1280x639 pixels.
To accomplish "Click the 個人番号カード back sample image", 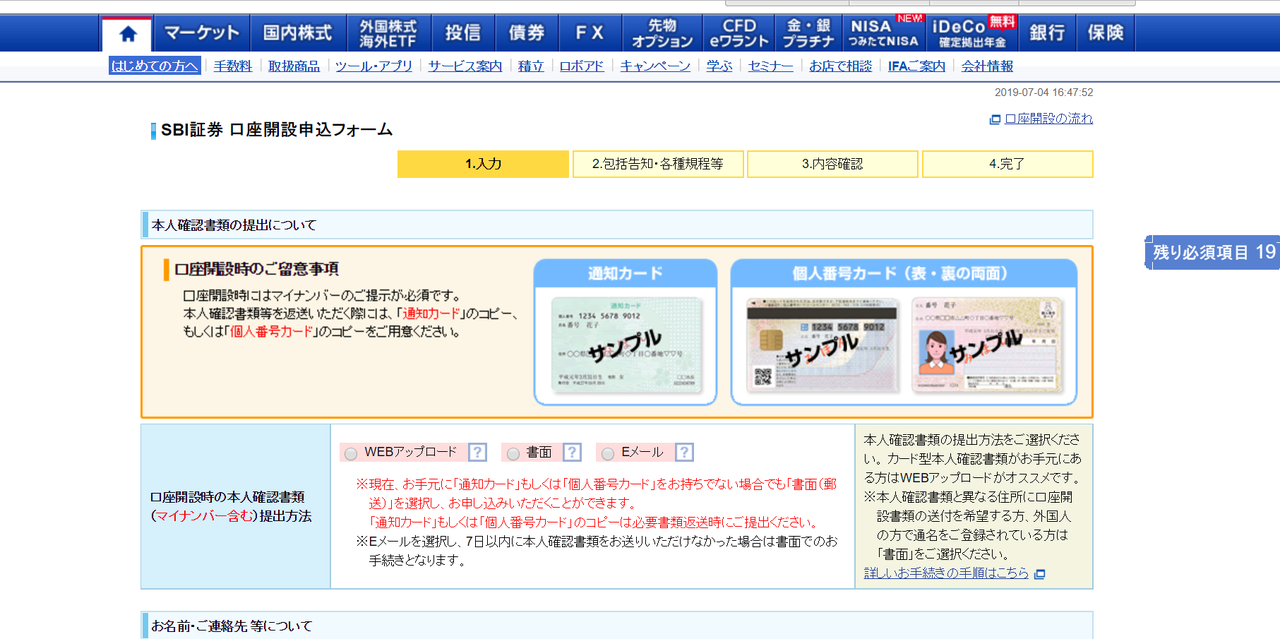I will click(824, 345).
